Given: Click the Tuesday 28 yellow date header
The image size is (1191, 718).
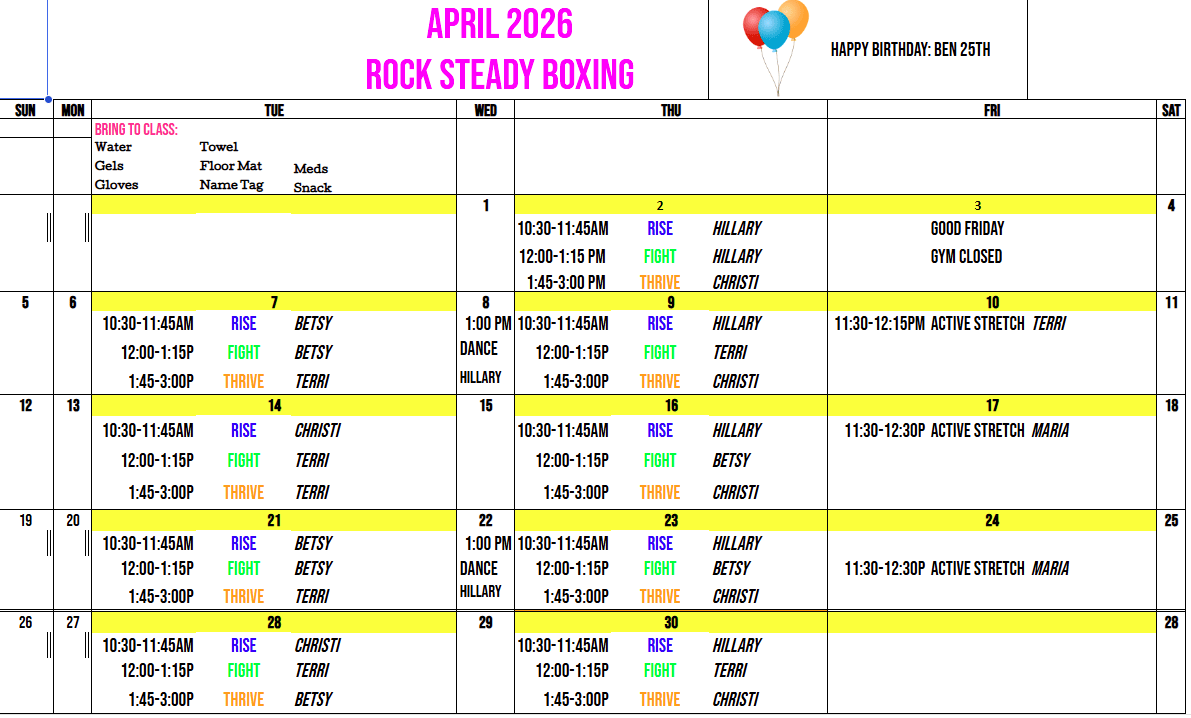Looking at the screenshot, I should pyautogui.click(x=274, y=622).
